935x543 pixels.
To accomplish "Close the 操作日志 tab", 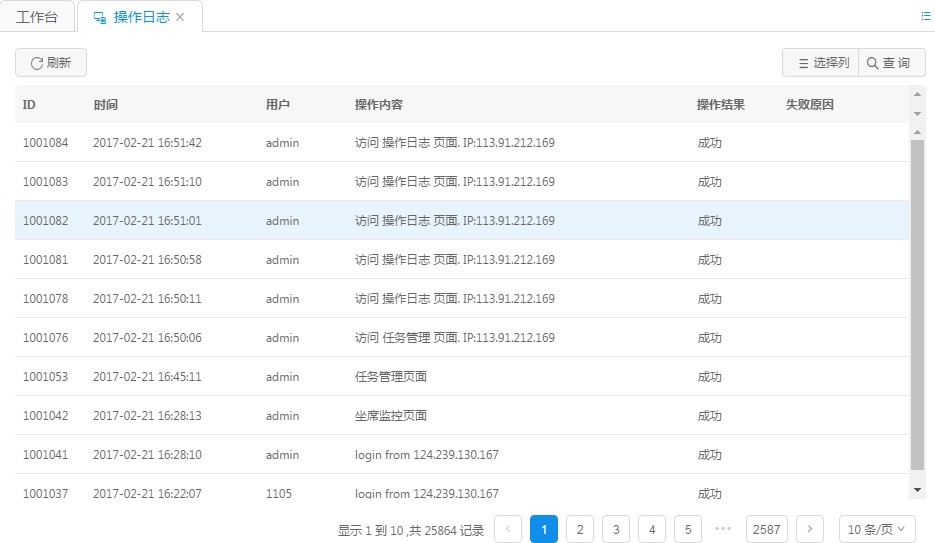I will coord(180,17).
